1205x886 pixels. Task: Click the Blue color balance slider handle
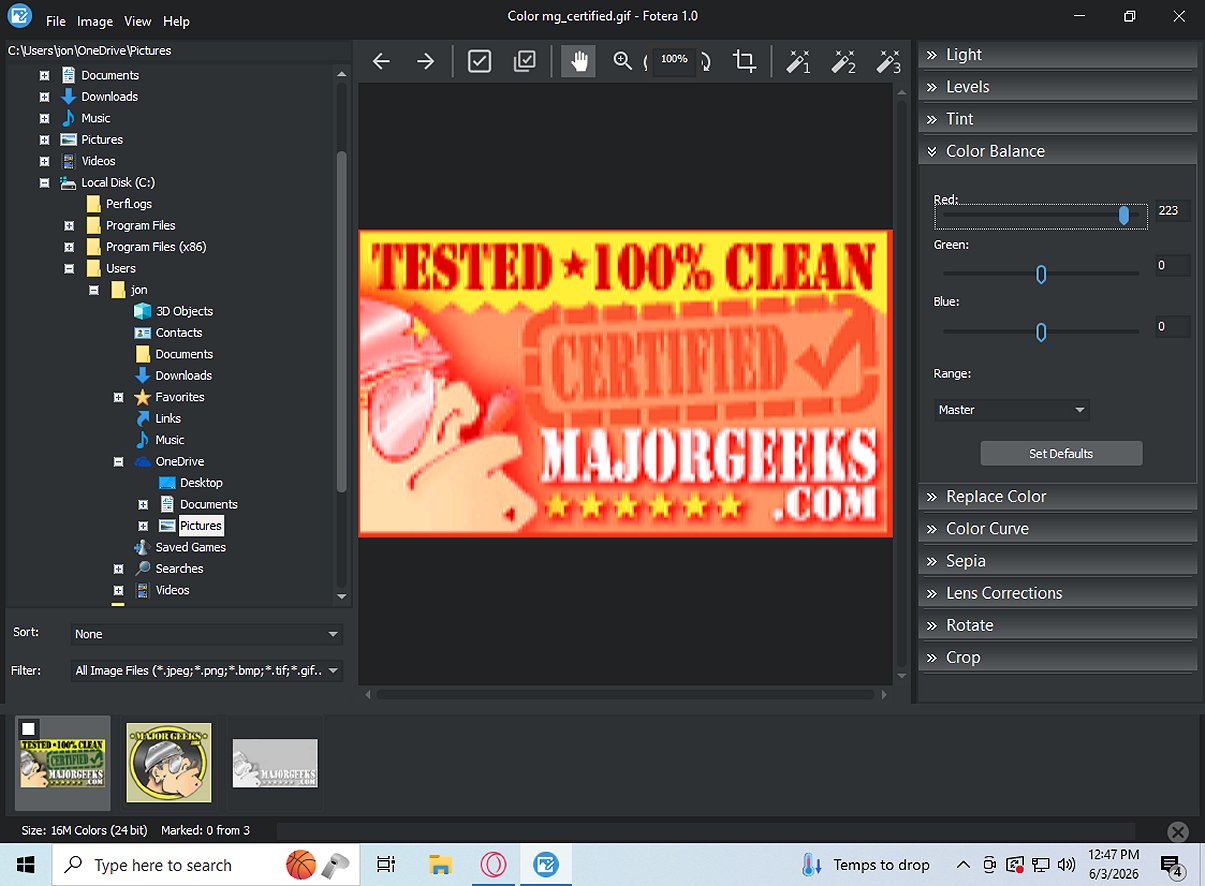1041,332
